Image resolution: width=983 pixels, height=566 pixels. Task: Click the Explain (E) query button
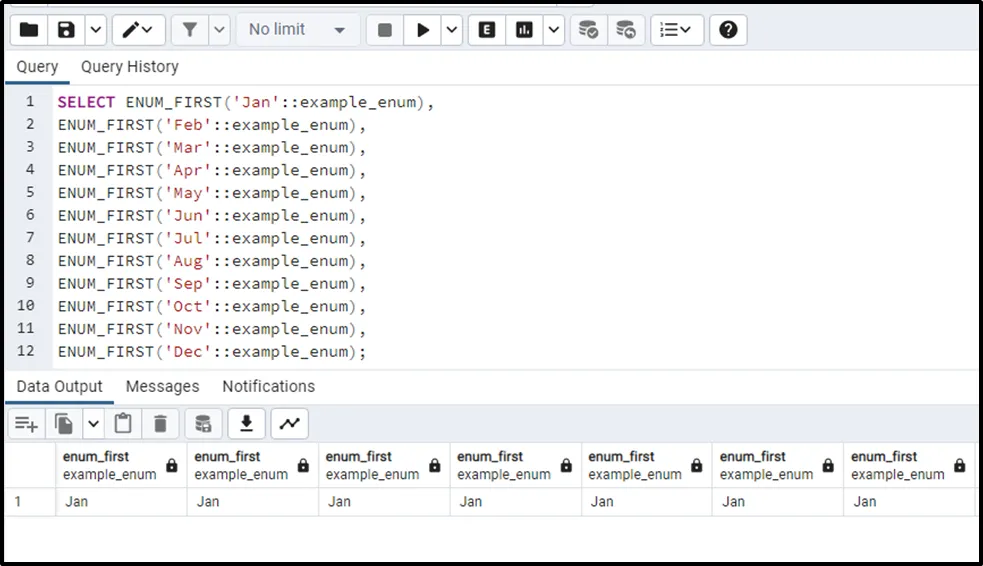487,30
